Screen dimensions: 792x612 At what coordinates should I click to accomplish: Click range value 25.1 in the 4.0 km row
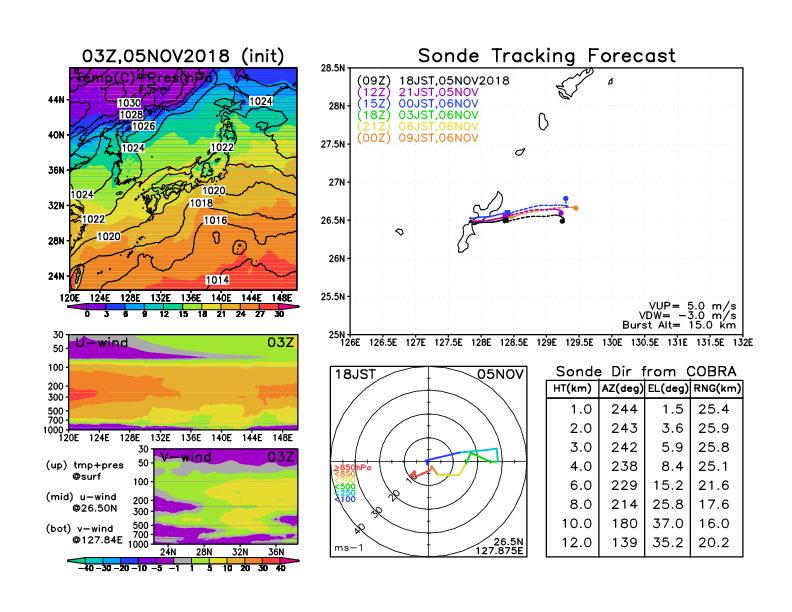point(714,467)
